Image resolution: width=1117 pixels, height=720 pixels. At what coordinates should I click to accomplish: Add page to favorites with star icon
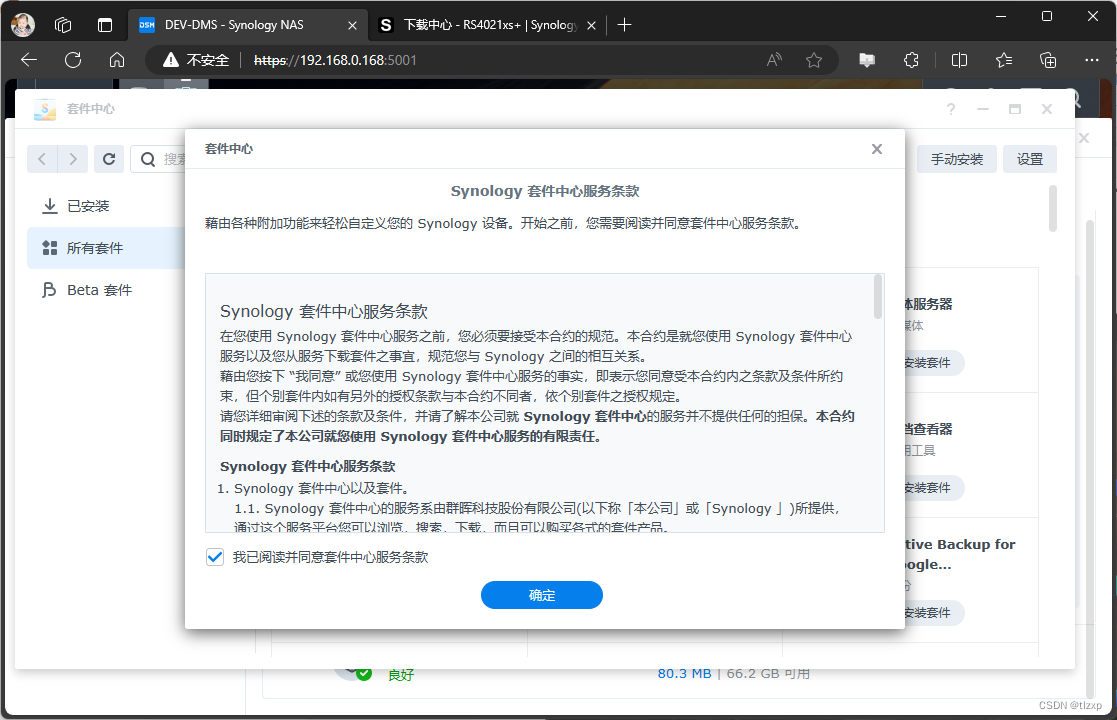(x=814, y=61)
